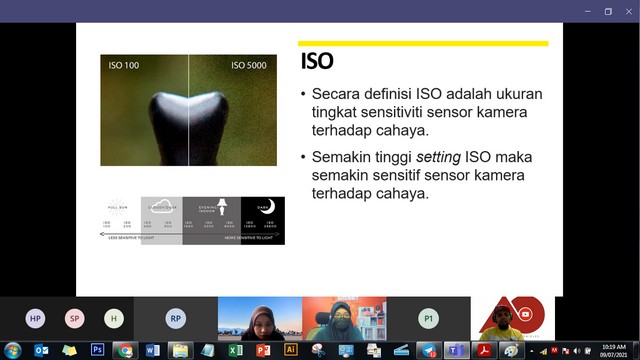Select participant HP avatar
Image resolution: width=640 pixels, height=360 pixels.
tap(35, 318)
